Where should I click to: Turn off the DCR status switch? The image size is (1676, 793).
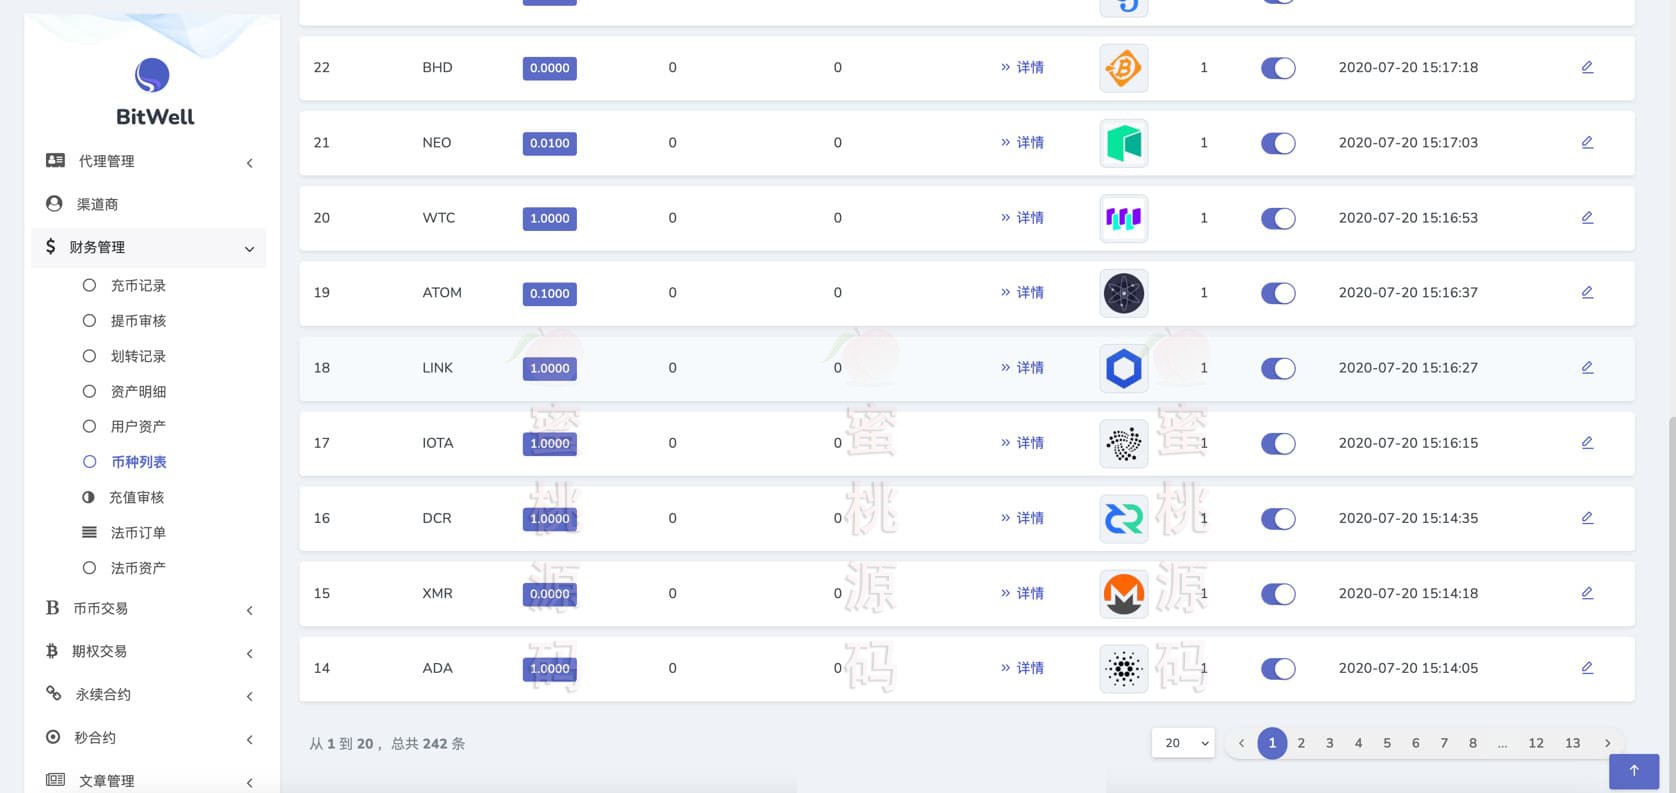pyautogui.click(x=1278, y=518)
